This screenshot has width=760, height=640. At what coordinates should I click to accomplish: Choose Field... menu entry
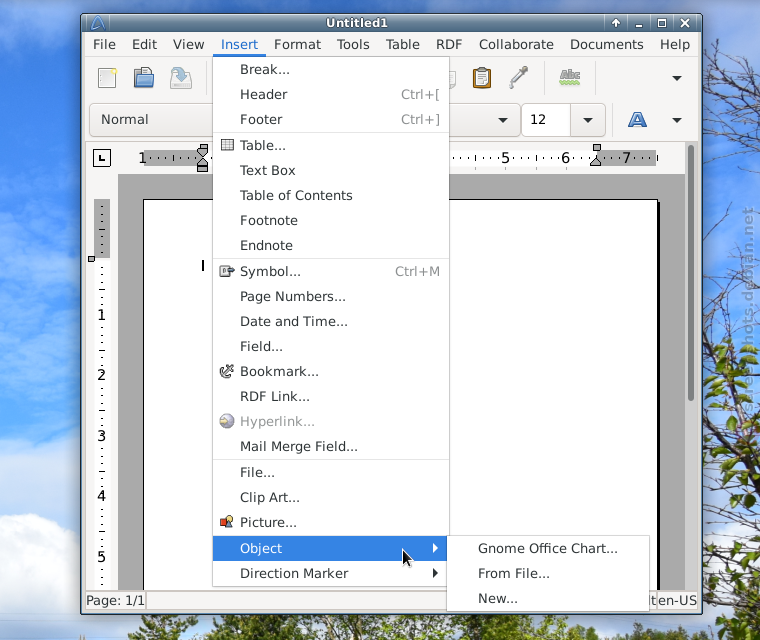pyautogui.click(x=331, y=346)
